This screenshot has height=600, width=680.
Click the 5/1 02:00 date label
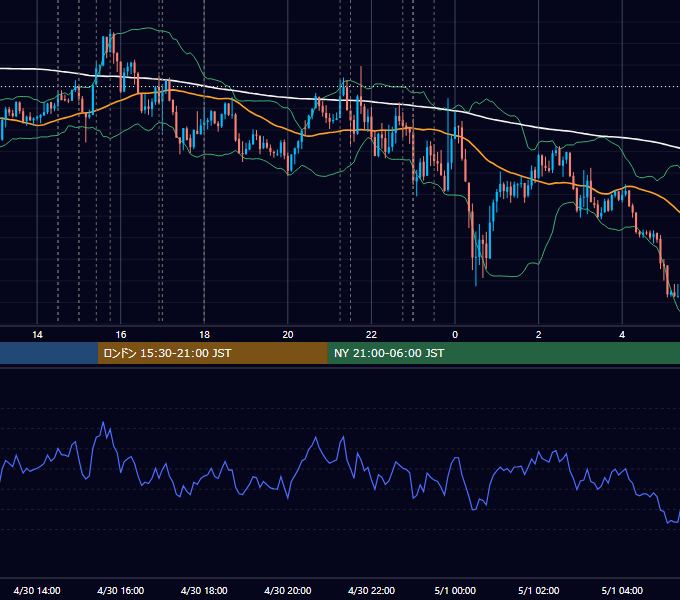pos(539,590)
